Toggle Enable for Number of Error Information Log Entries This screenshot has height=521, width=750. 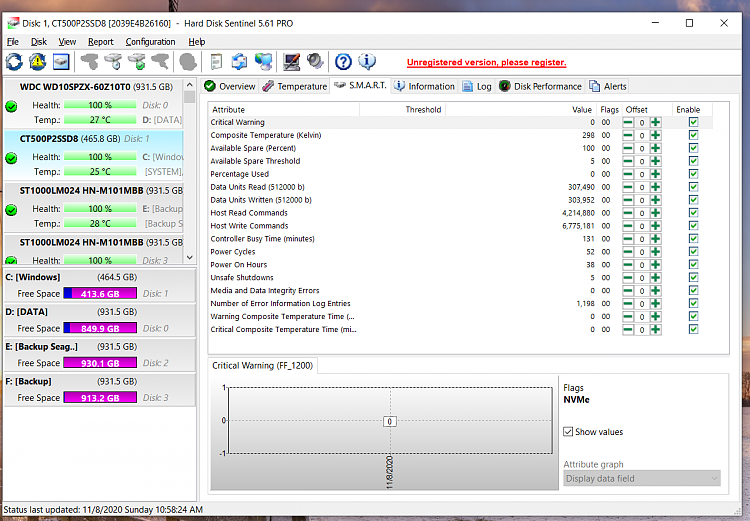tap(693, 303)
